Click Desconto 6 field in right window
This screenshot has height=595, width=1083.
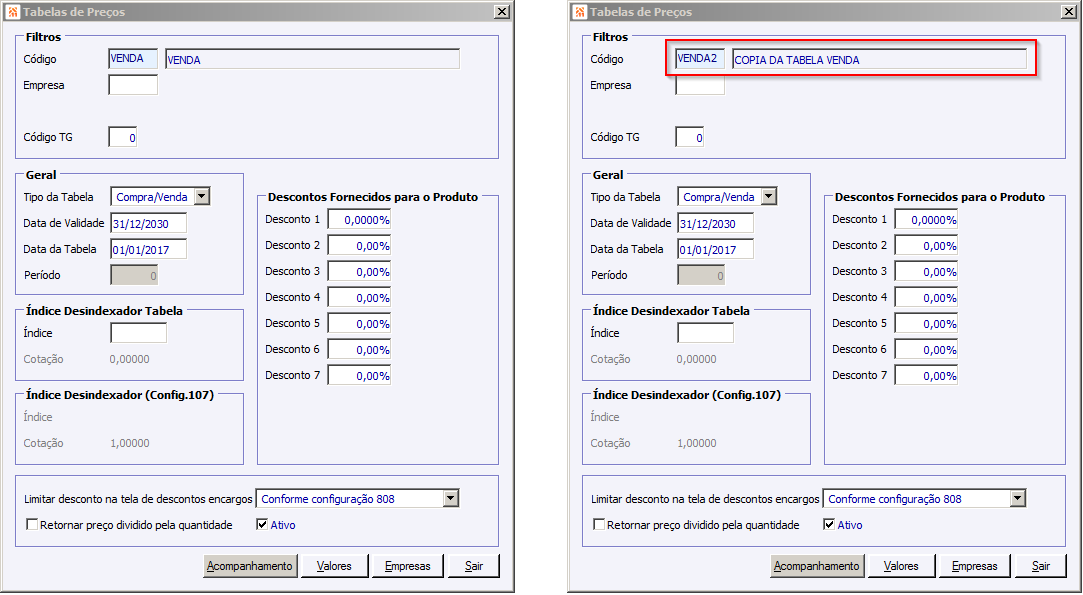[x=926, y=350]
